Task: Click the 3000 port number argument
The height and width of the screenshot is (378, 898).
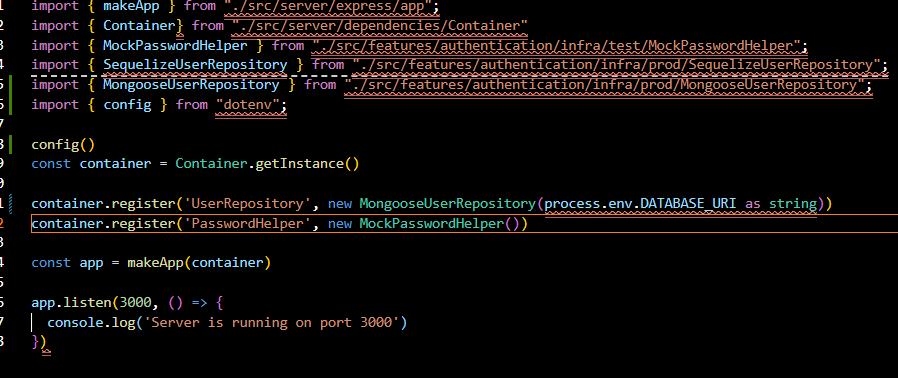Action: pos(135,302)
